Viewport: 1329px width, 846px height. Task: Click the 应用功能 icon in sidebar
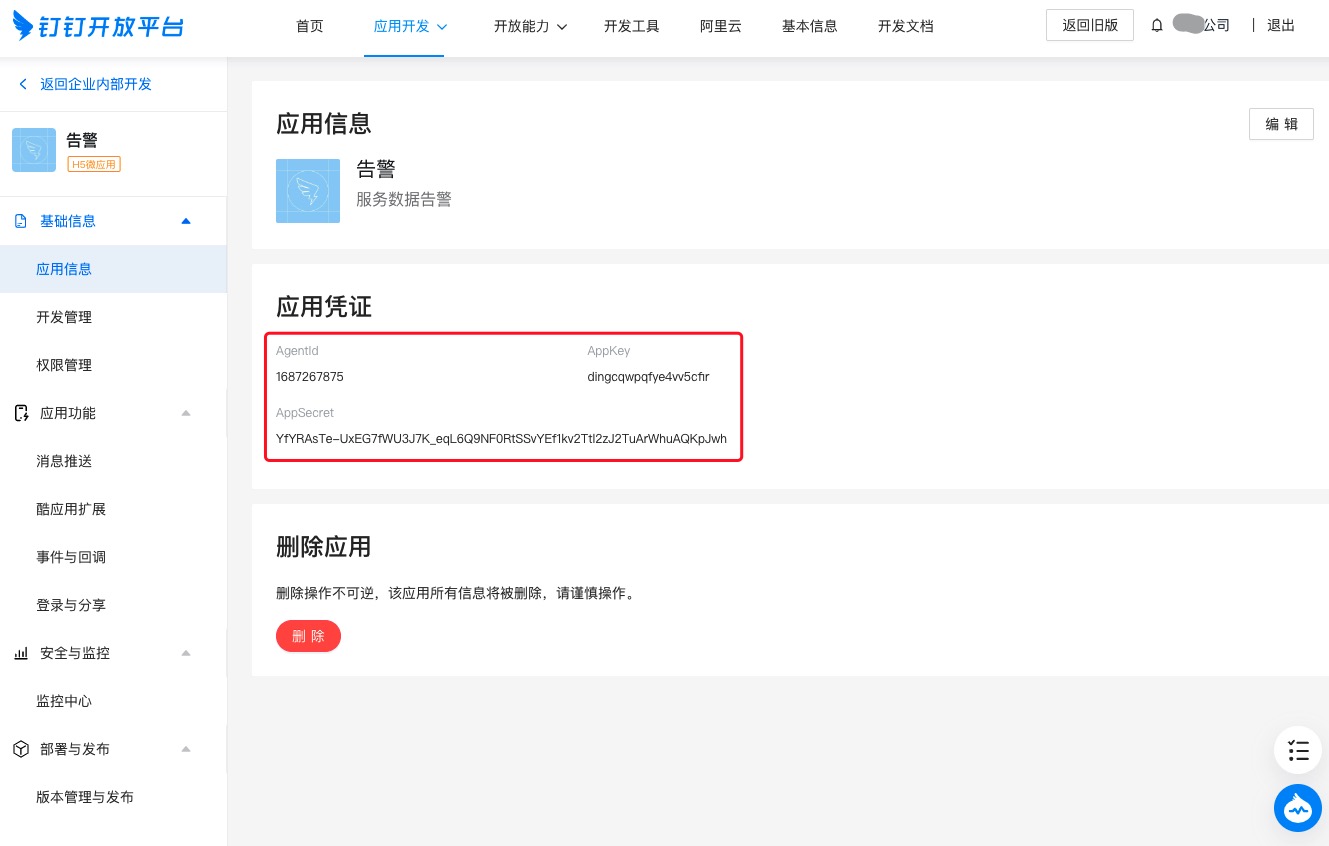pyautogui.click(x=21, y=413)
